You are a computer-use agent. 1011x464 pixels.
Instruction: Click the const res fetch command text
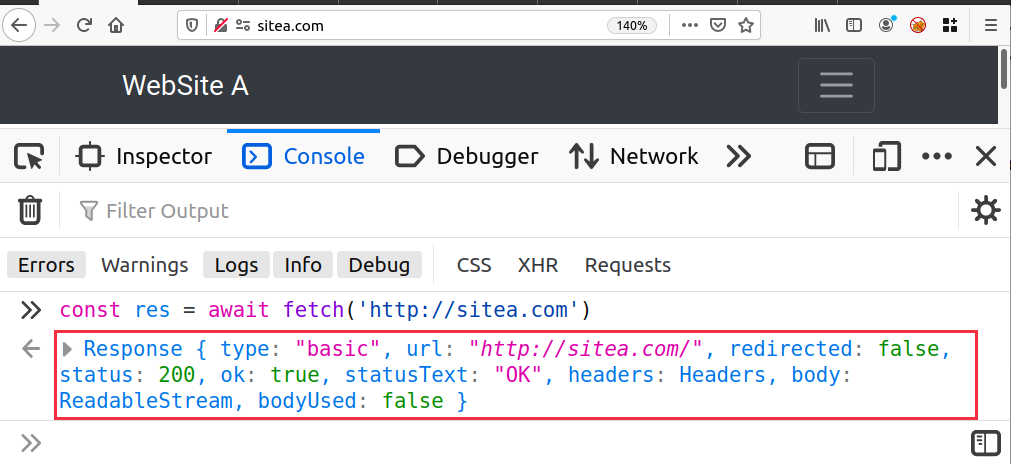click(x=325, y=310)
